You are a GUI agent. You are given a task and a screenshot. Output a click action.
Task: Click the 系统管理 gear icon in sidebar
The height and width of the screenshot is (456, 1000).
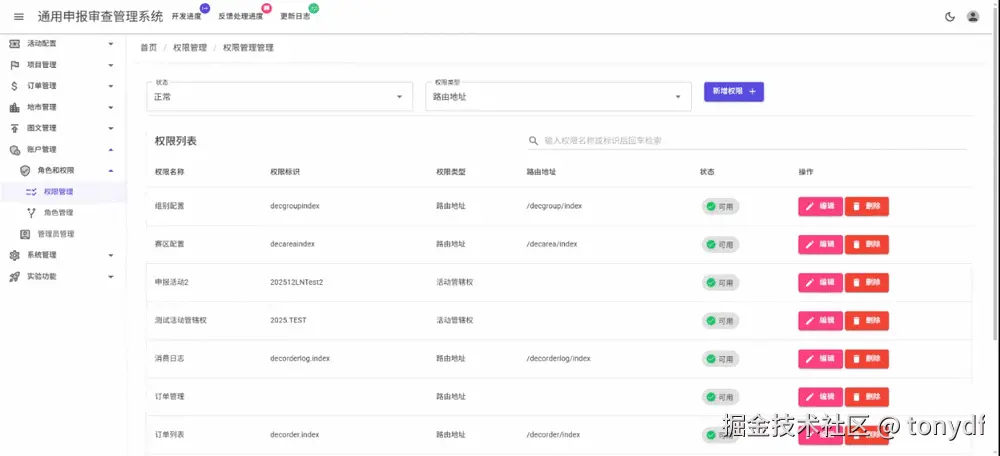[x=14, y=255]
